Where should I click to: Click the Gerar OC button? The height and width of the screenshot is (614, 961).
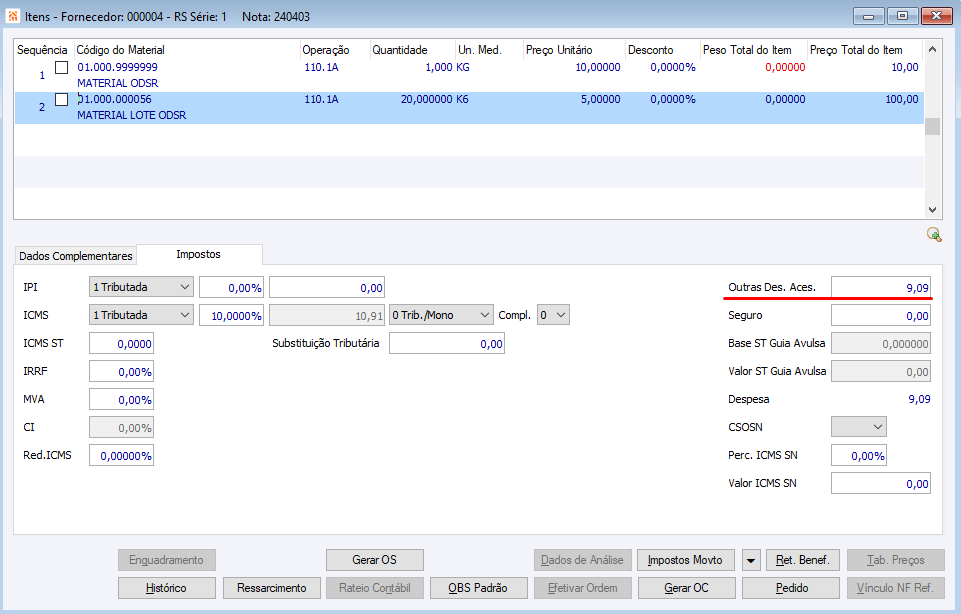pyautogui.click(x=686, y=588)
